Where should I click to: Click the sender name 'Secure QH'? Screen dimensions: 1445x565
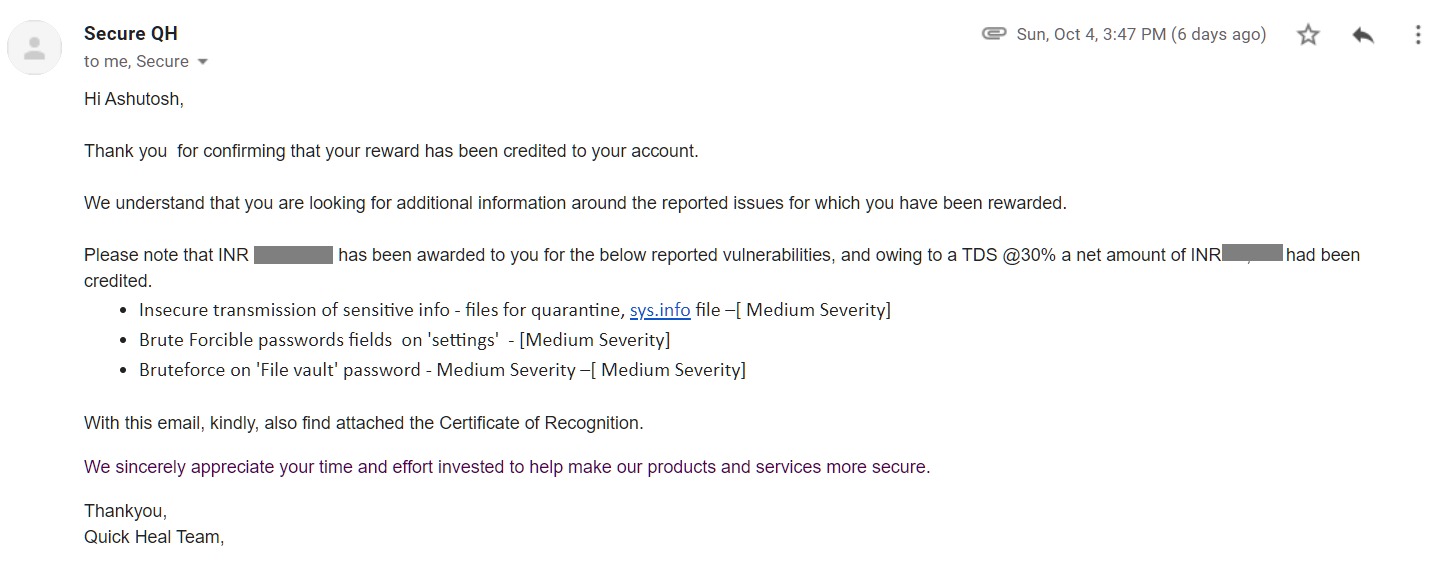point(131,34)
